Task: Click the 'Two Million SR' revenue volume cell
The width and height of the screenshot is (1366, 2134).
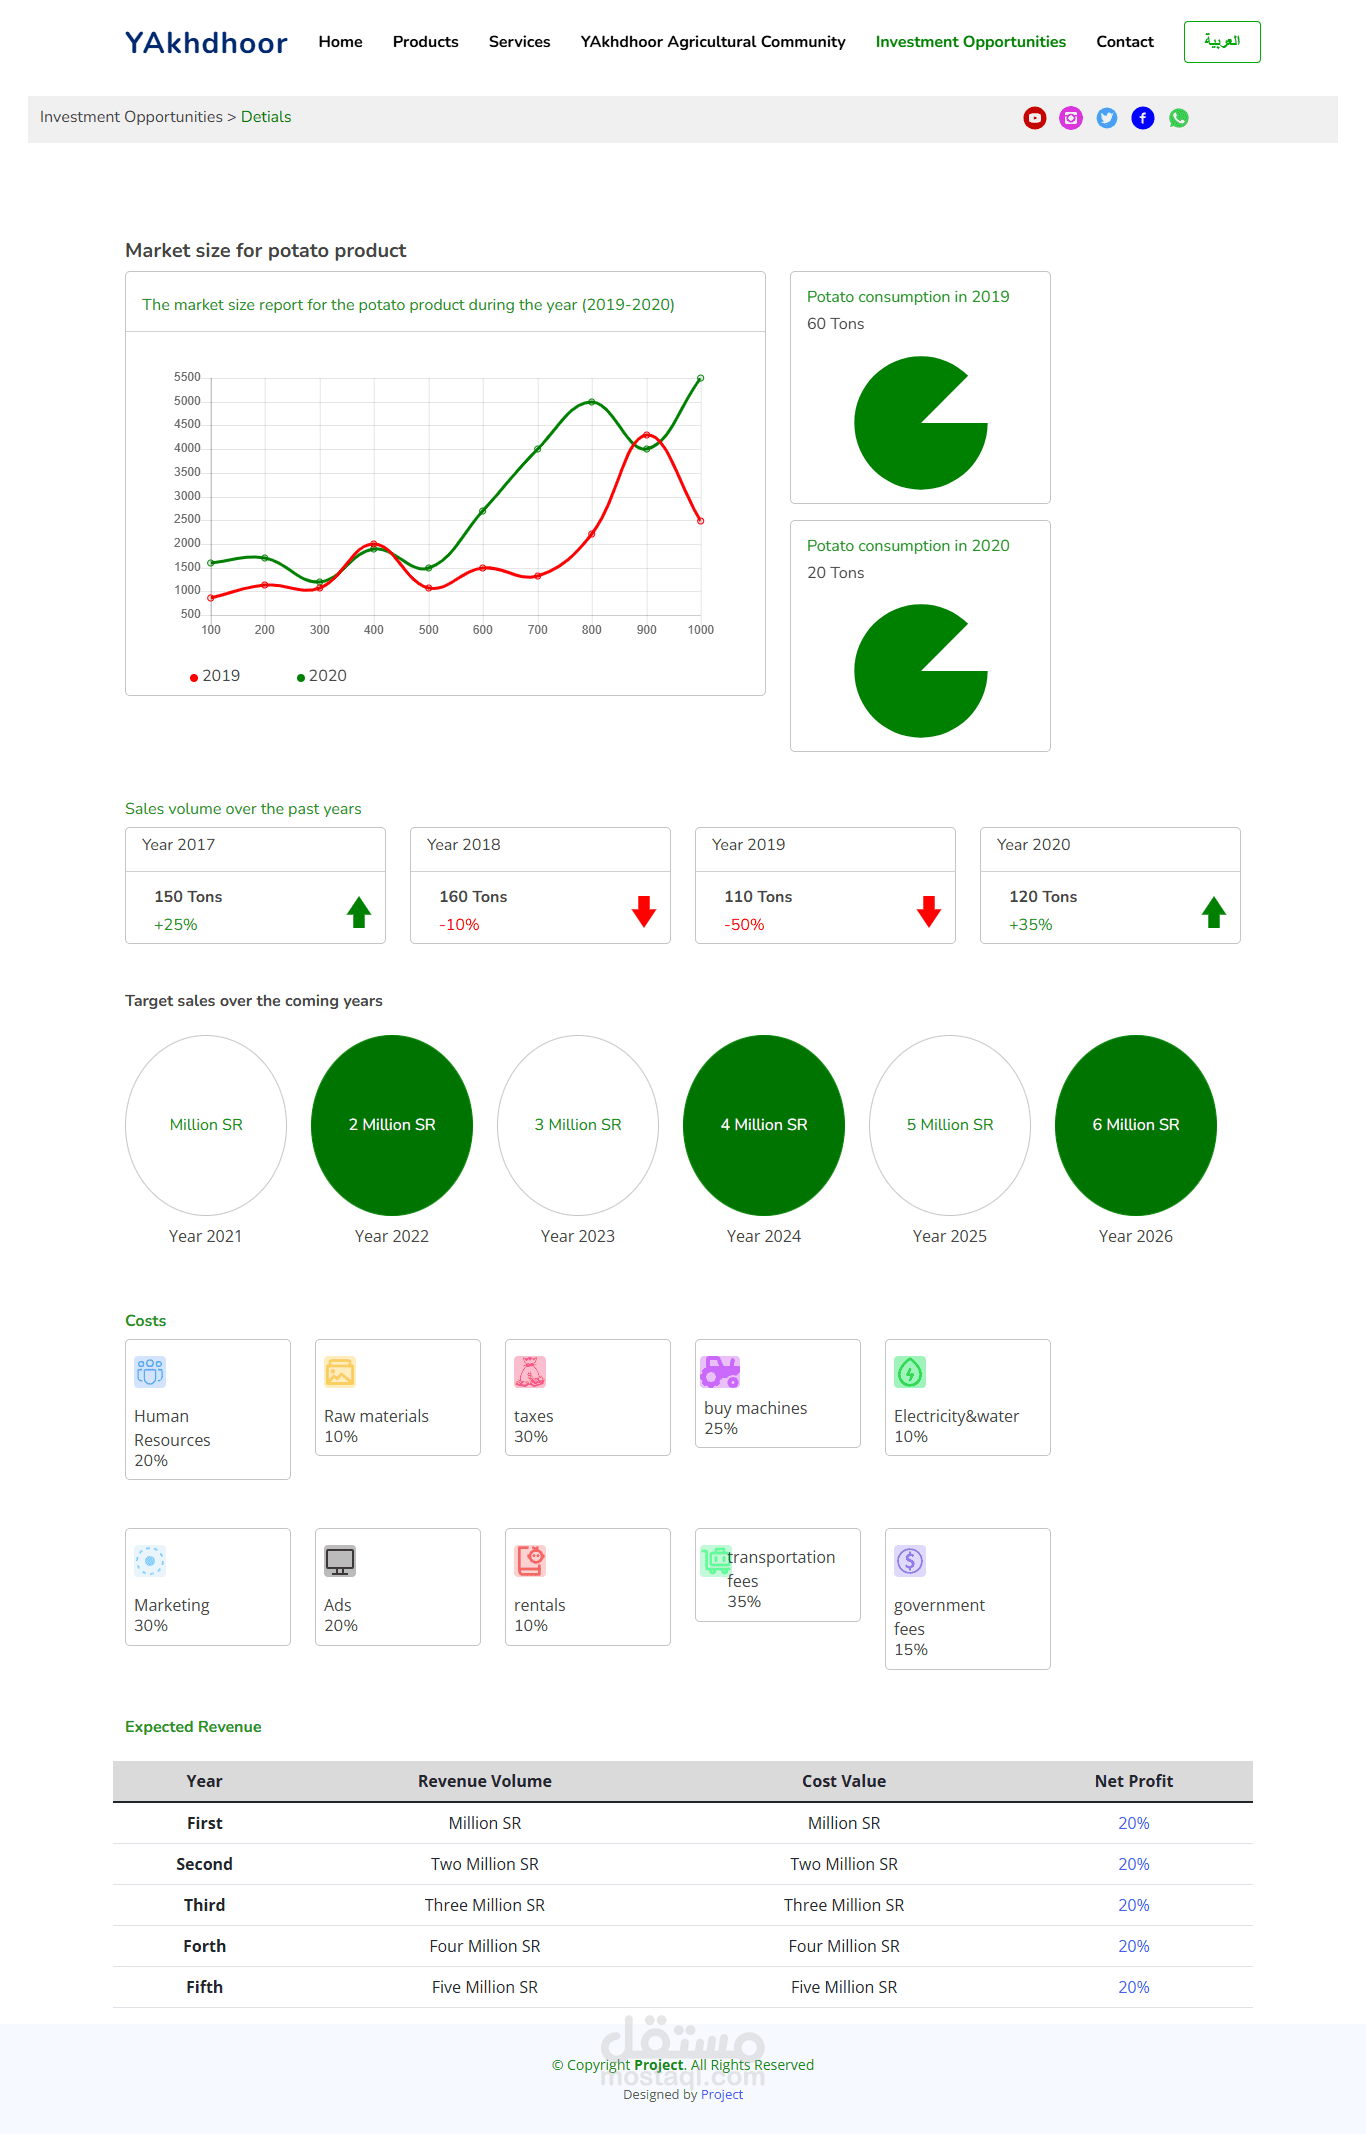Action: click(485, 1864)
